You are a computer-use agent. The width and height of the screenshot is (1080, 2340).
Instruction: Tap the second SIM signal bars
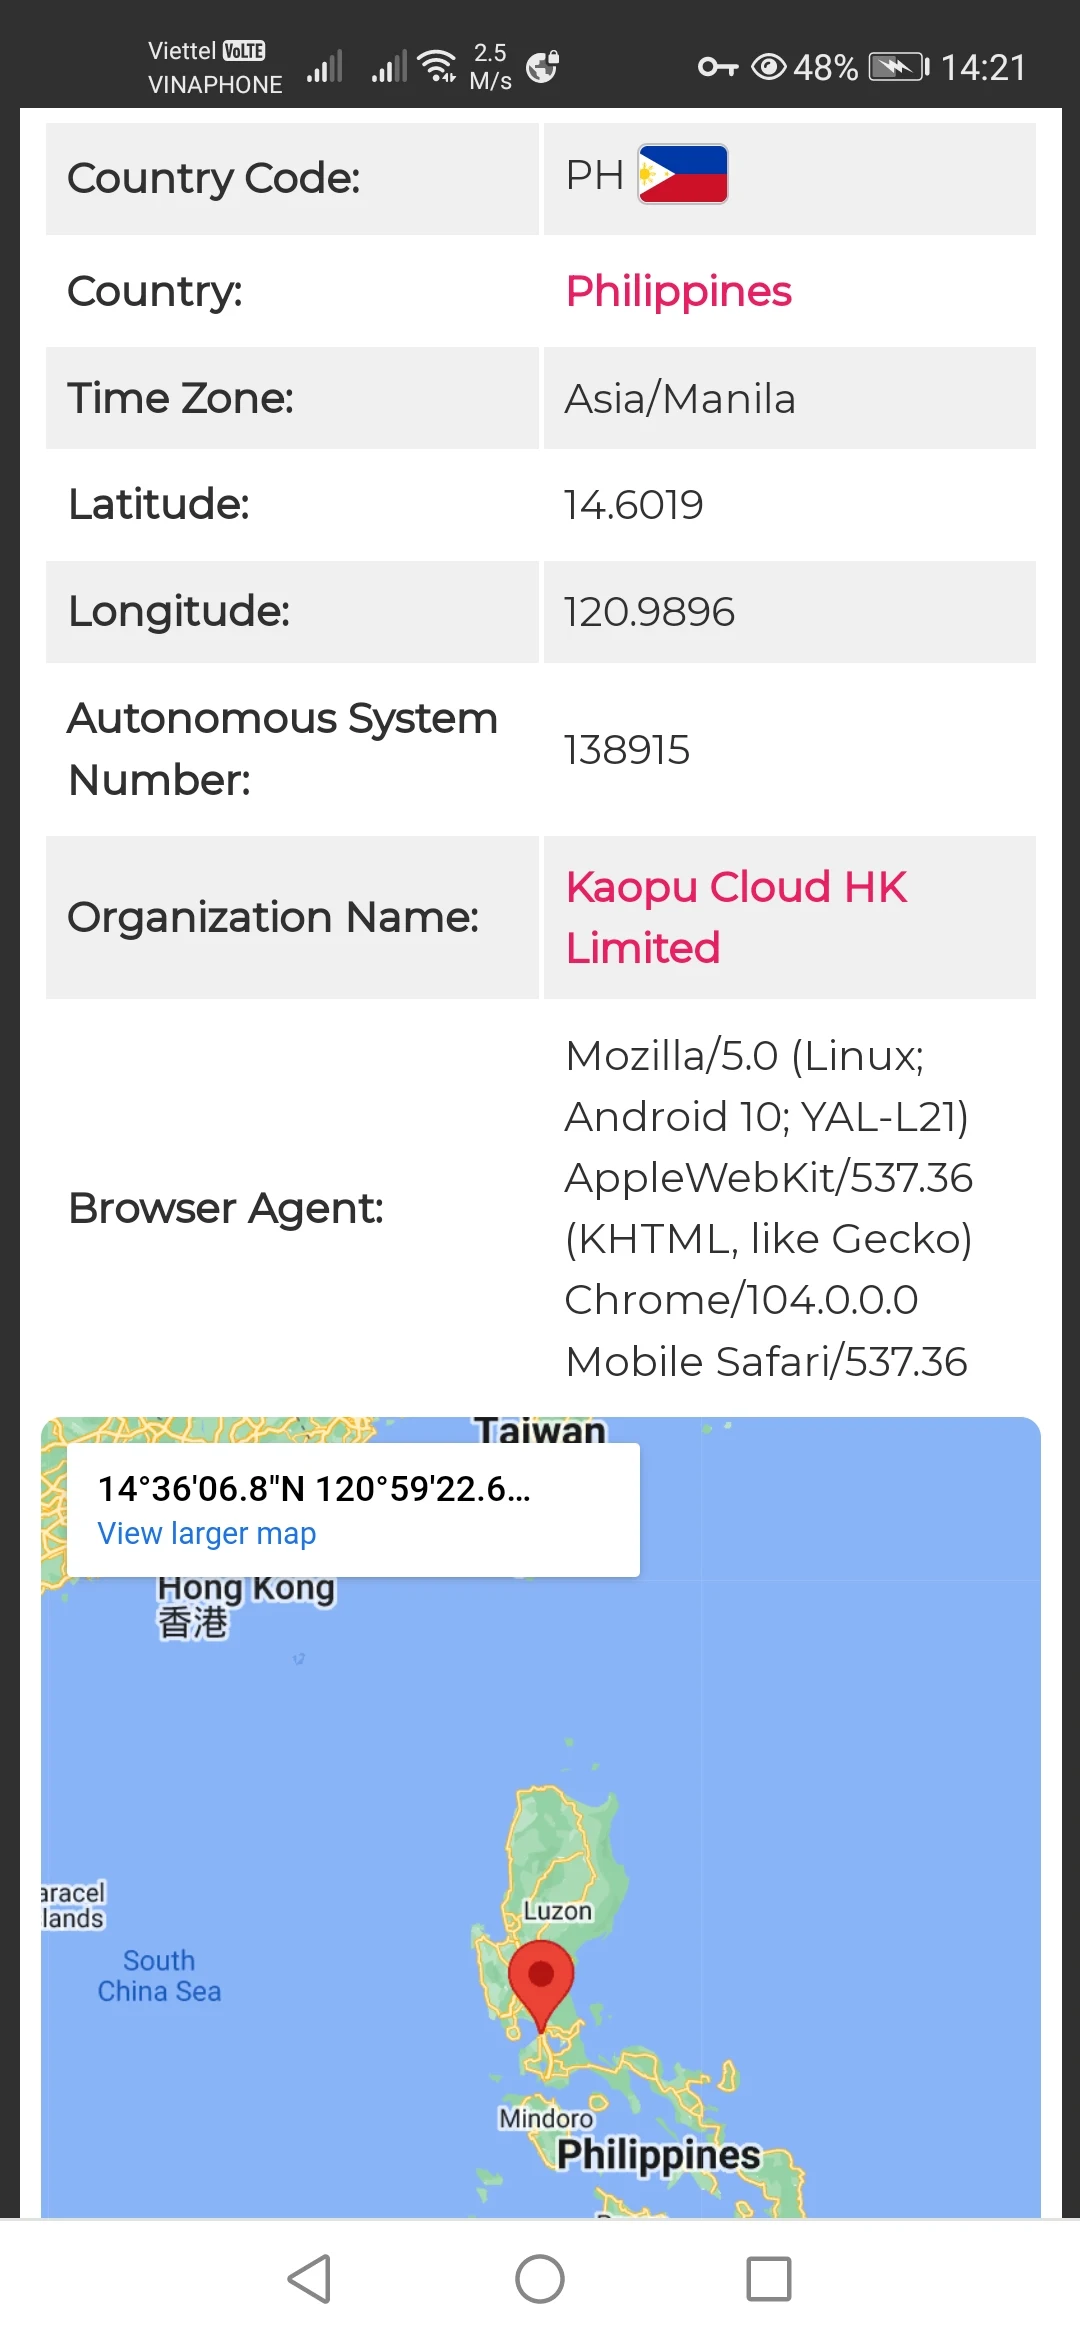pyautogui.click(x=389, y=66)
